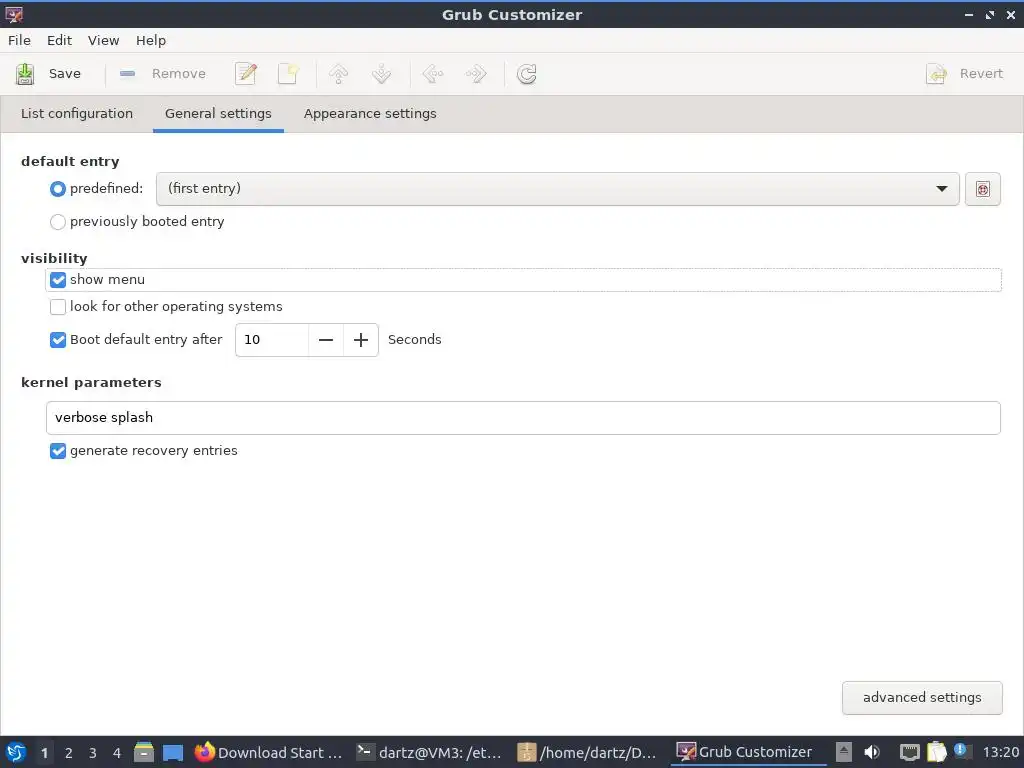The image size is (1024, 768).
Task: Switch to workspace 1 in taskbar
Action: tap(44, 753)
